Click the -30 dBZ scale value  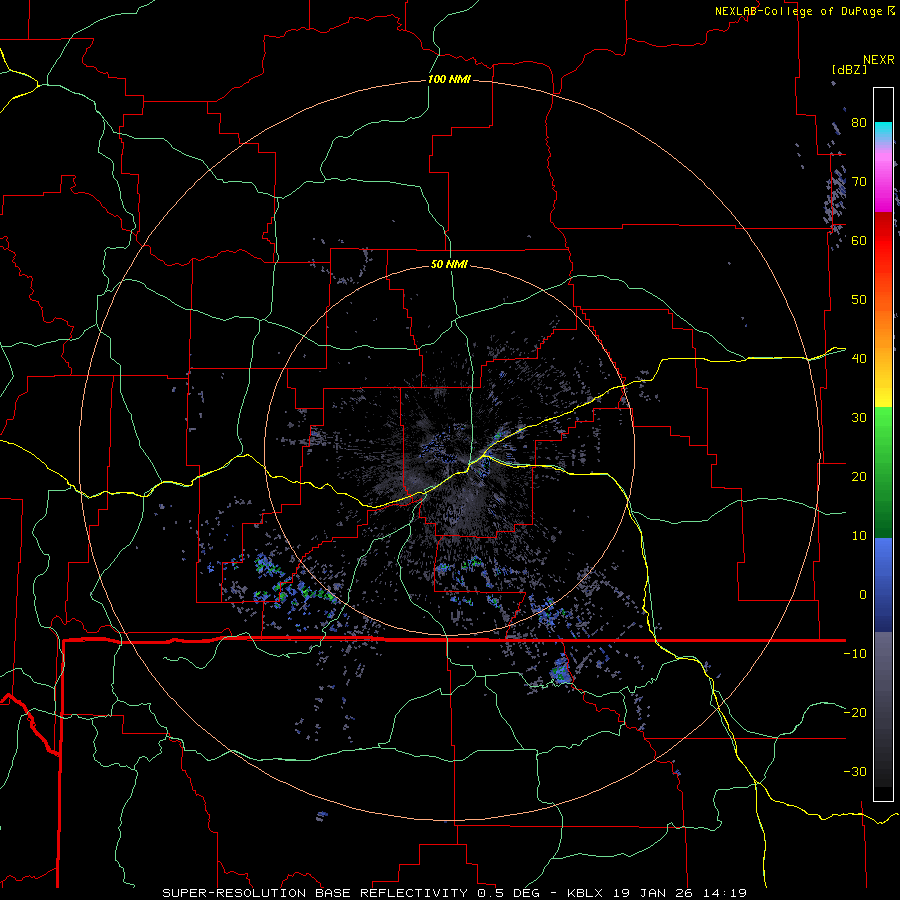pos(855,771)
